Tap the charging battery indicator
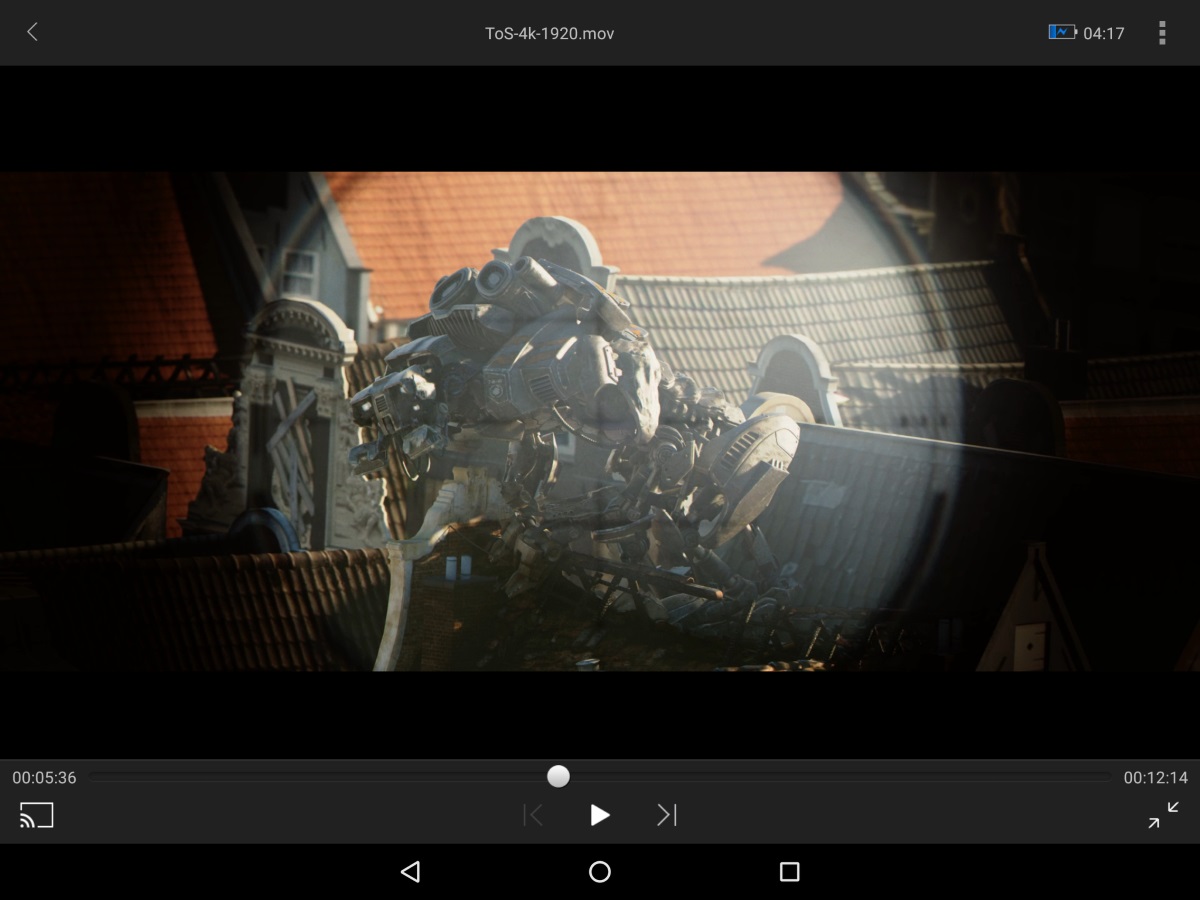 click(1060, 32)
